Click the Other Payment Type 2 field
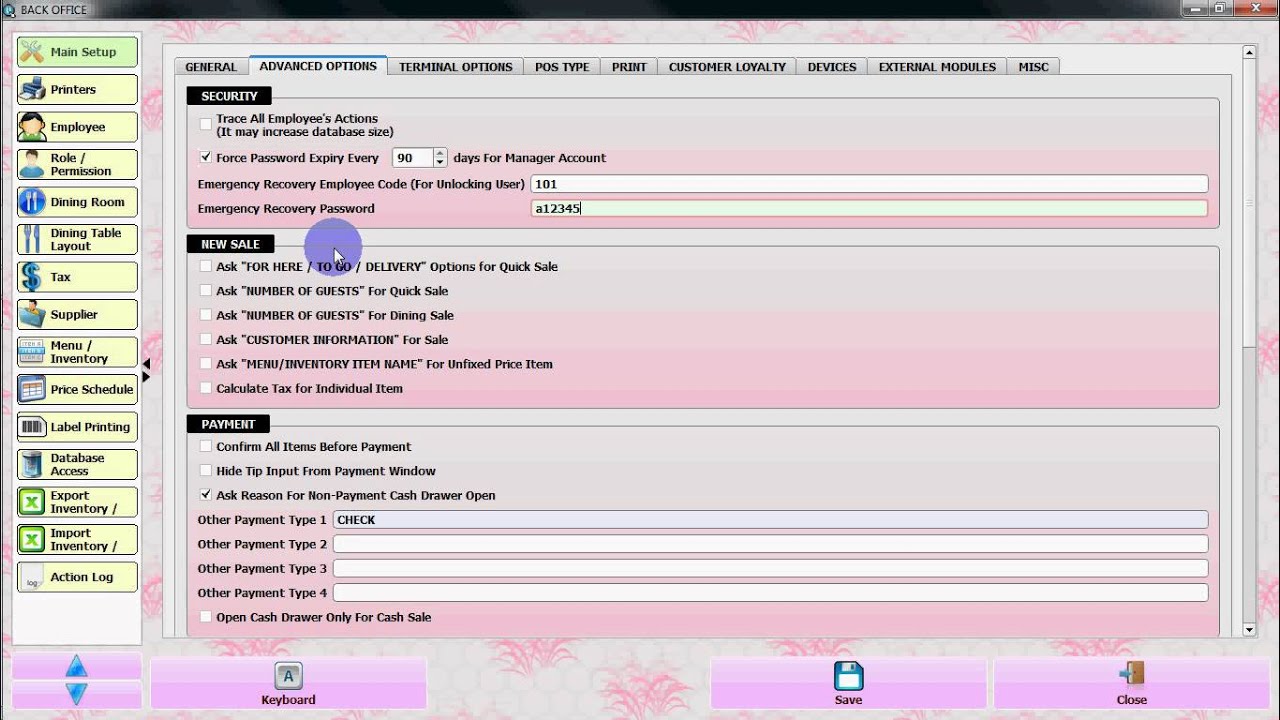Viewport: 1280px width, 720px height. coord(769,544)
